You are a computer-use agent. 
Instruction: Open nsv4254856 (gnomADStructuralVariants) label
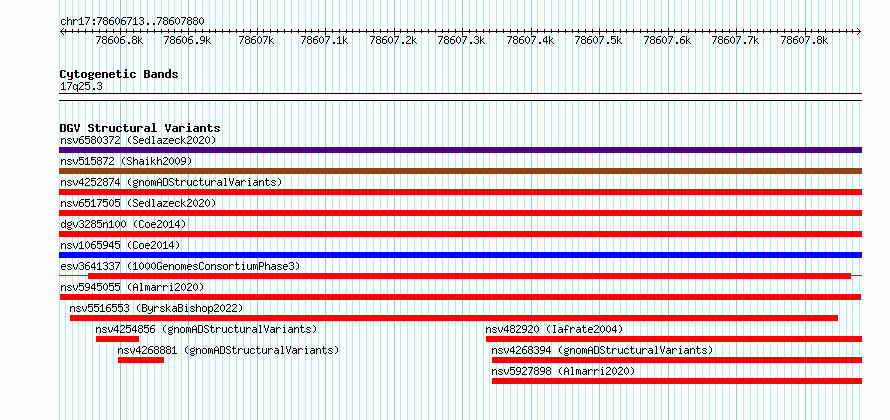tap(206, 329)
